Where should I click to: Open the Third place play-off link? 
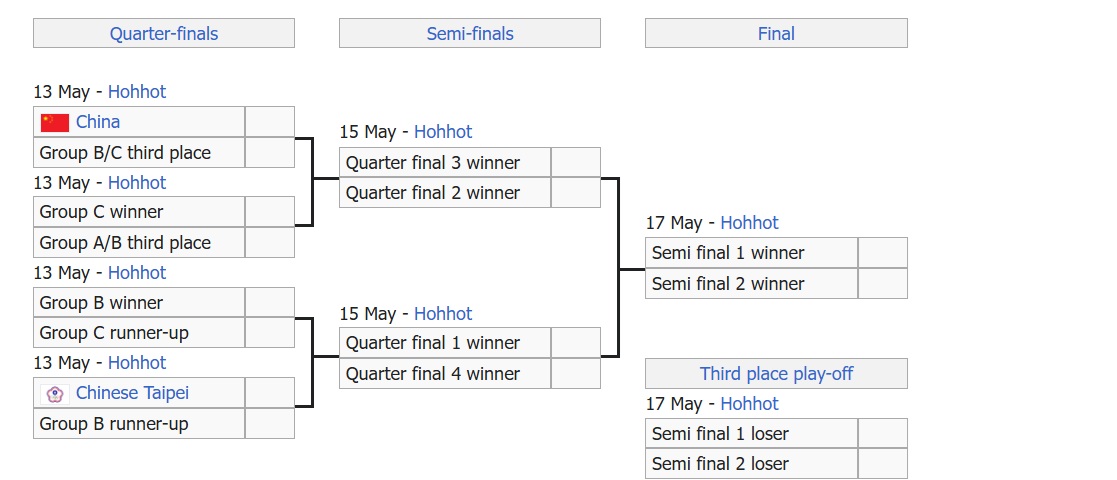pos(776,373)
